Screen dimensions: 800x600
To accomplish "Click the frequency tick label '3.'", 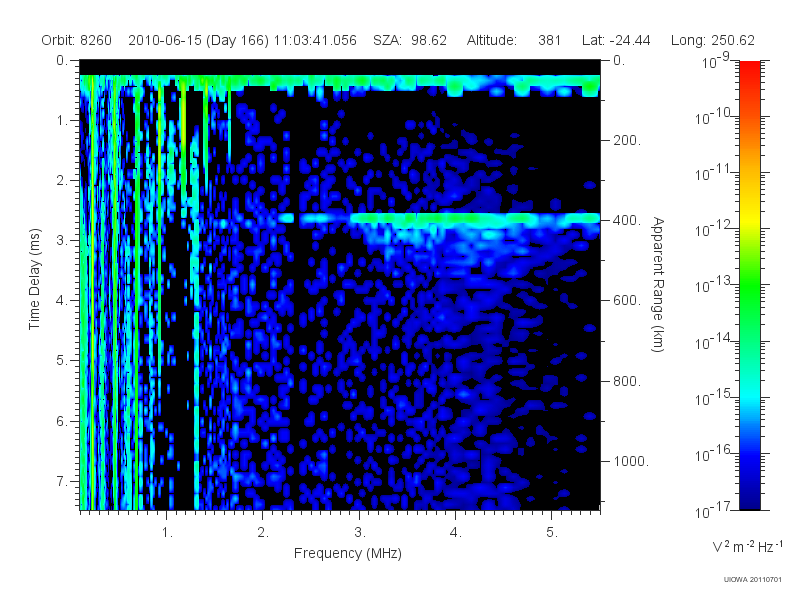I will click(360, 533).
